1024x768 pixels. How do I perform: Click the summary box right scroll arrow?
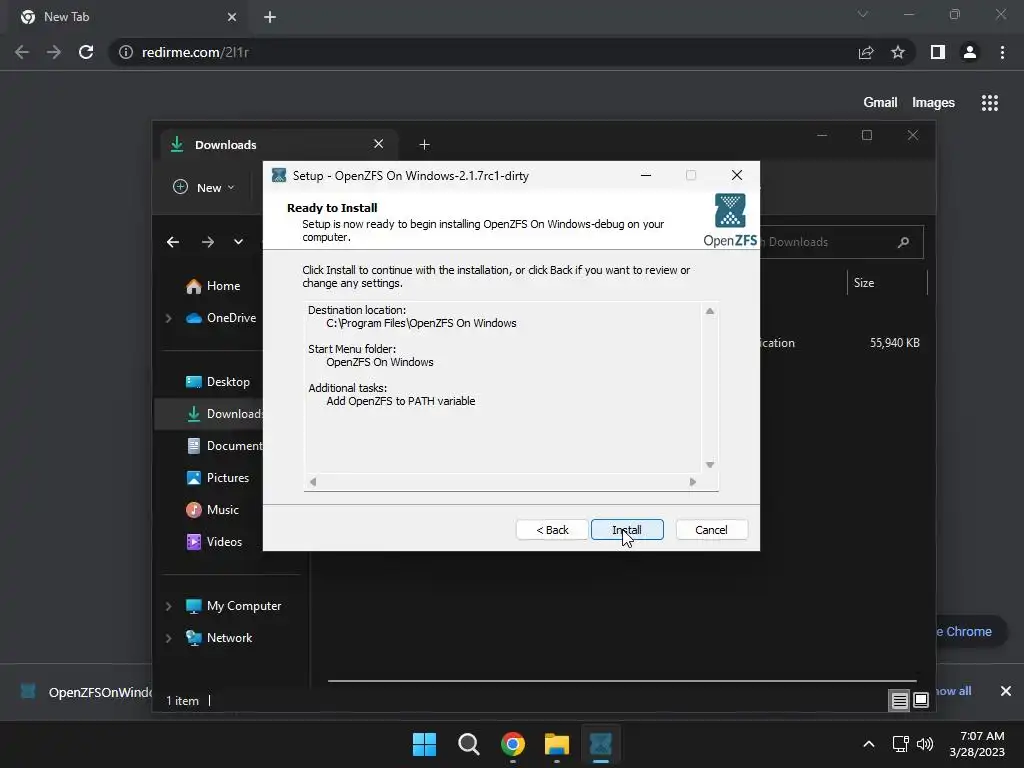693,482
